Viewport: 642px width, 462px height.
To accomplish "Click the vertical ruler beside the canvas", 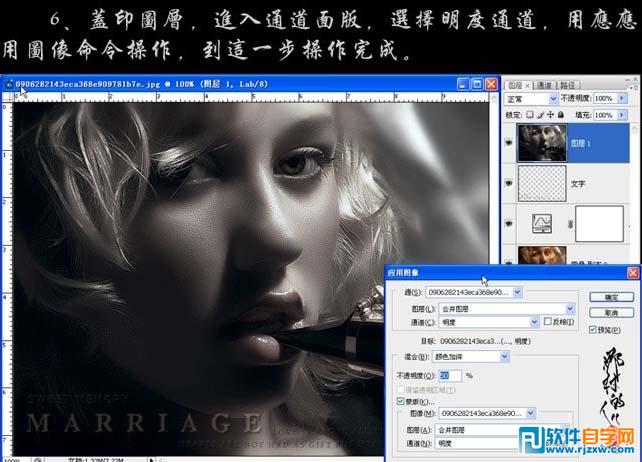I will (7, 279).
